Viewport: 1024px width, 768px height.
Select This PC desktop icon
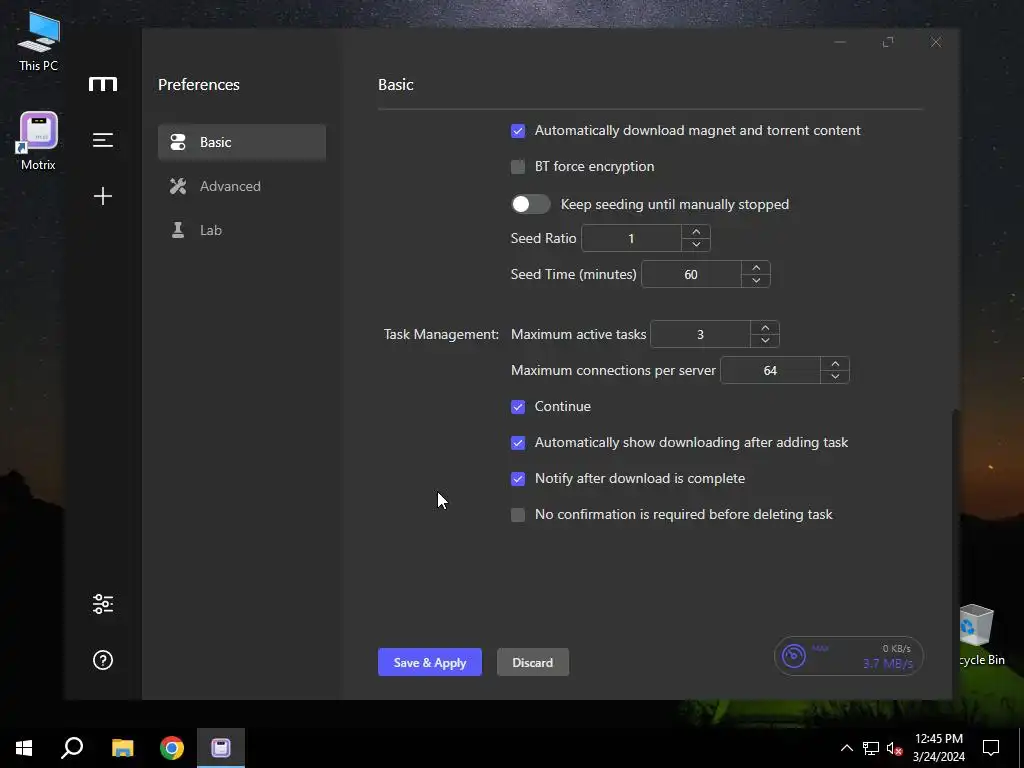[x=39, y=41]
